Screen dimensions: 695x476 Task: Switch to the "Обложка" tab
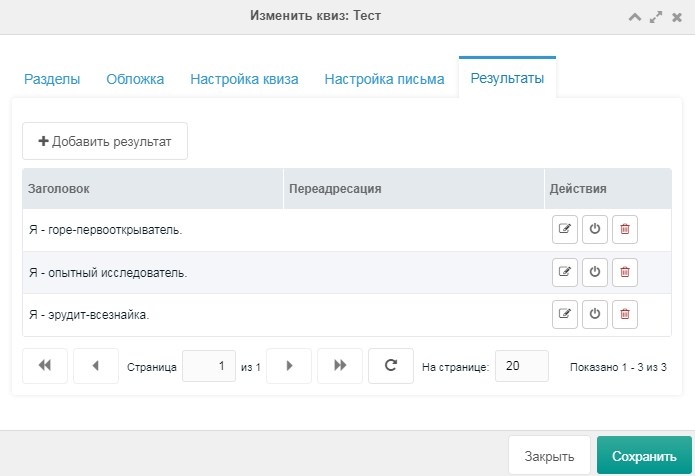135,79
